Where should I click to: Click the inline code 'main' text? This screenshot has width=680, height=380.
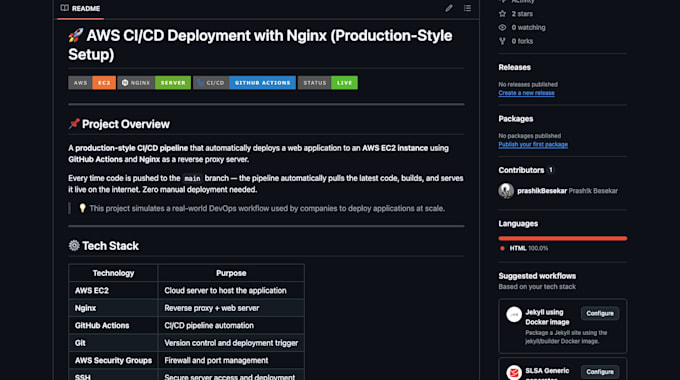tap(192, 178)
